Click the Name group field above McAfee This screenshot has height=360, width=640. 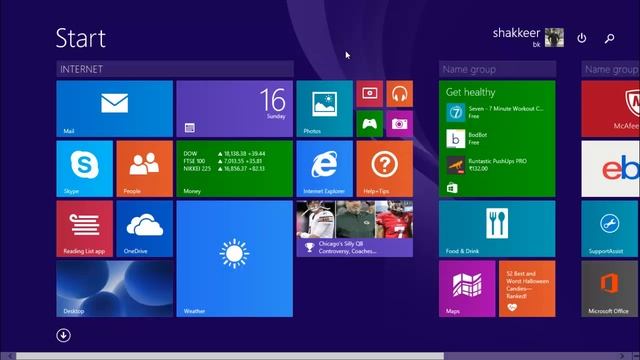point(611,69)
